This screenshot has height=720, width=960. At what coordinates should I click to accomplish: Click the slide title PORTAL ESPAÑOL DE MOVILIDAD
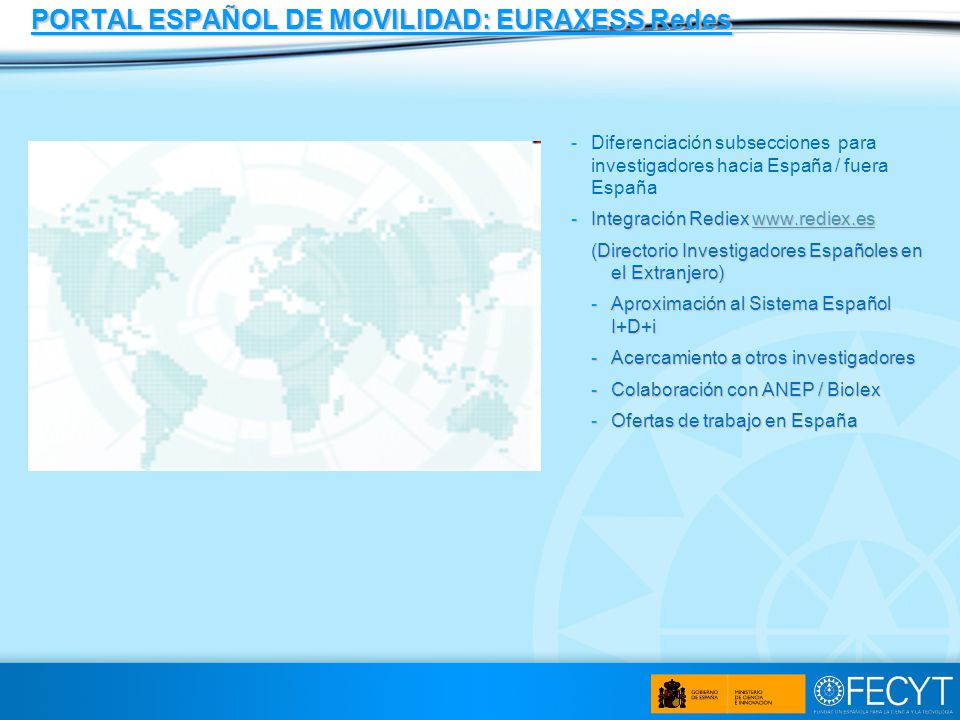tap(381, 20)
